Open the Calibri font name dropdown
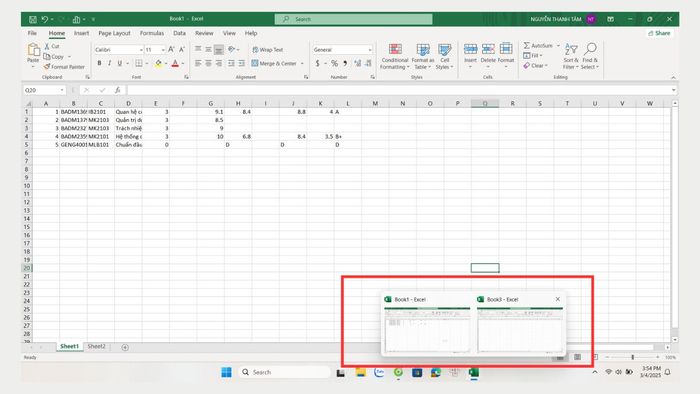This screenshot has width=700, height=394. click(141, 50)
